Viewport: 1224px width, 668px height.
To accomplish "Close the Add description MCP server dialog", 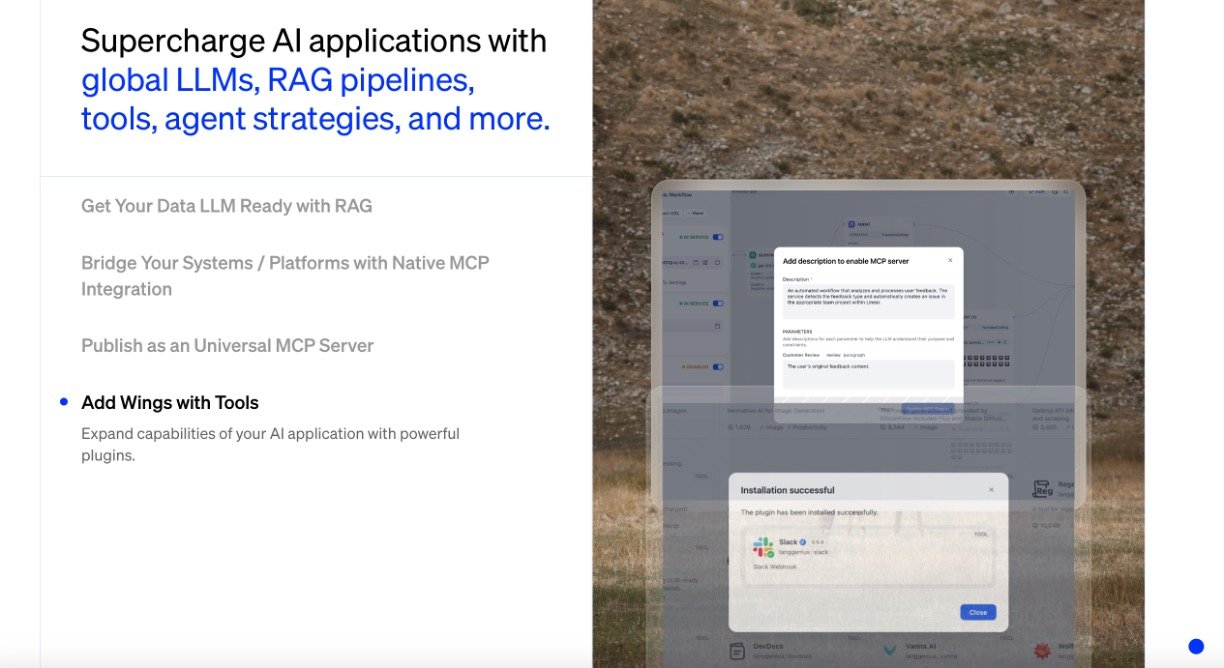I will click(950, 260).
